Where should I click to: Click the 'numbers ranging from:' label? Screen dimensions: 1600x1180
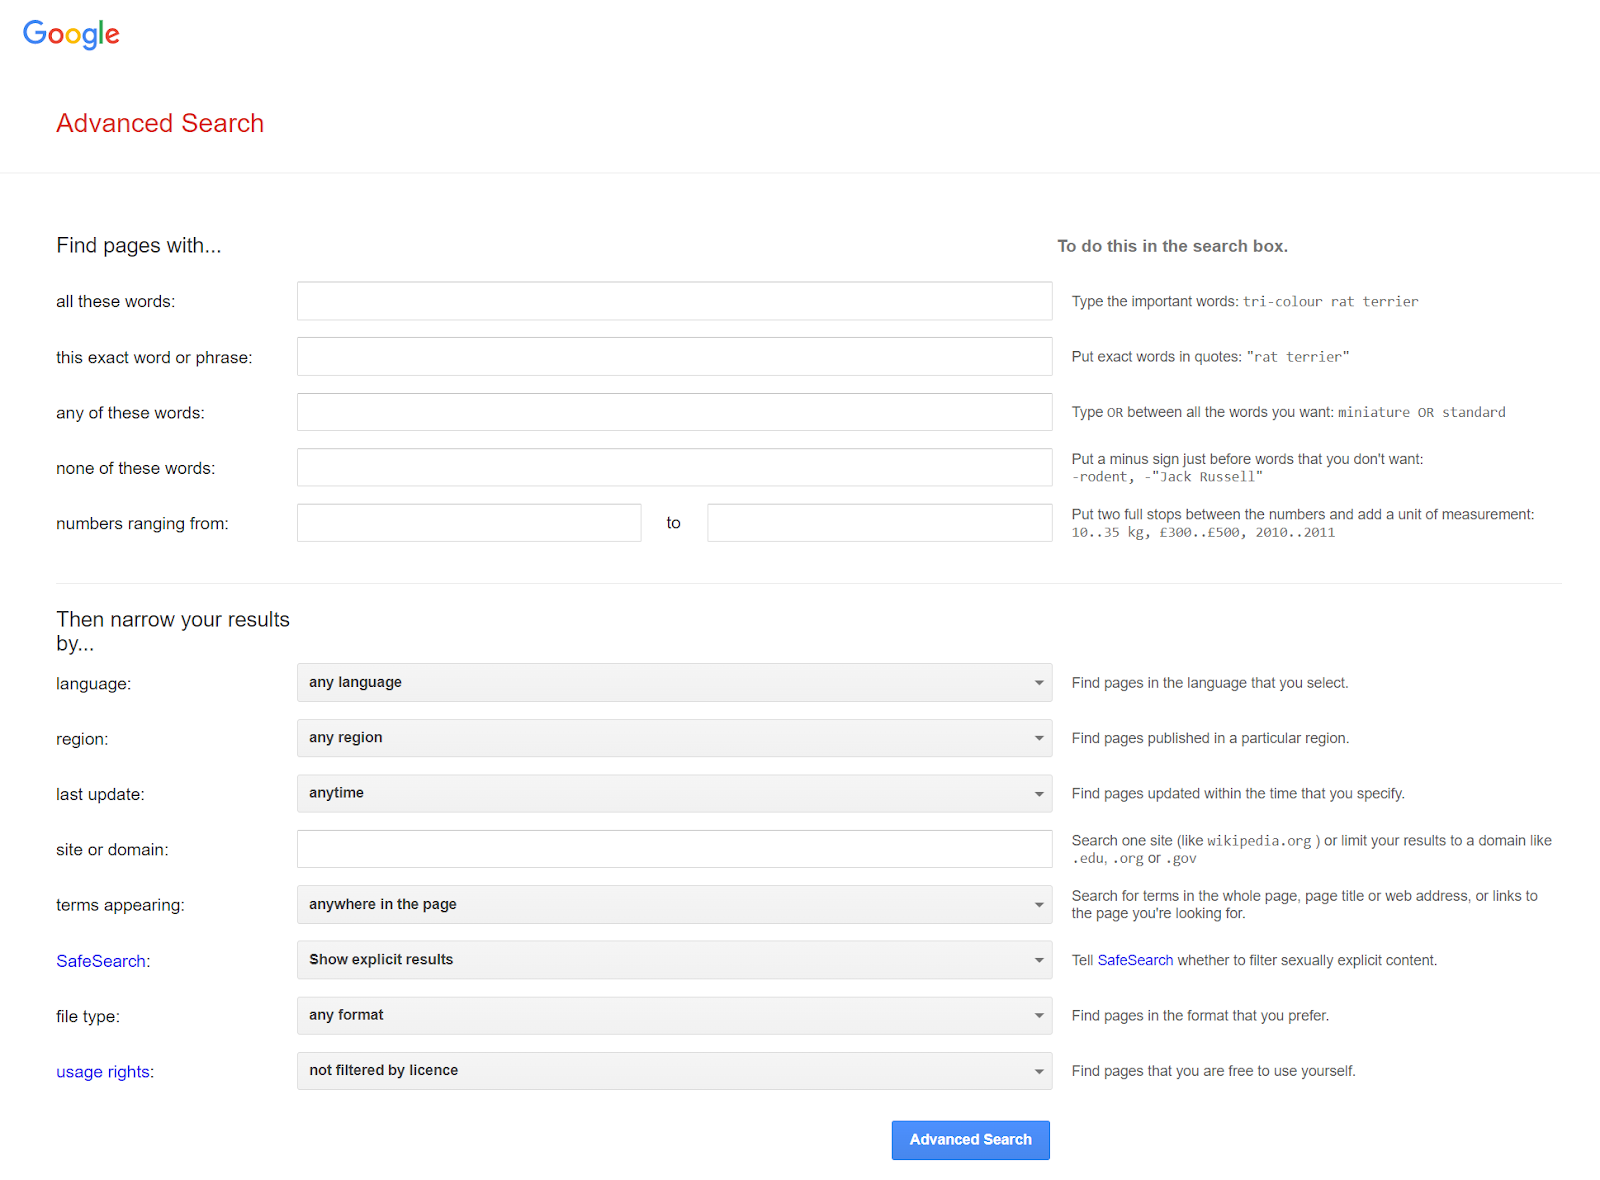[142, 524]
